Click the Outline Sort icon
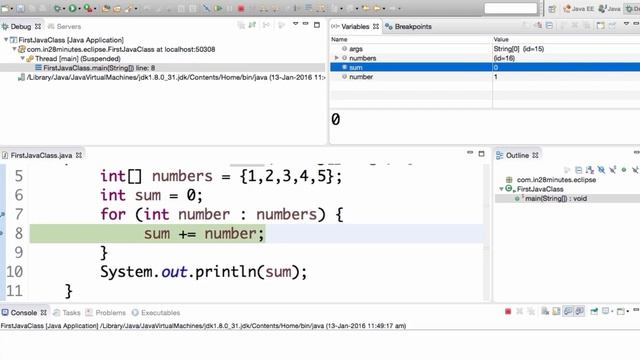The width and height of the screenshot is (640, 360). 589,169
